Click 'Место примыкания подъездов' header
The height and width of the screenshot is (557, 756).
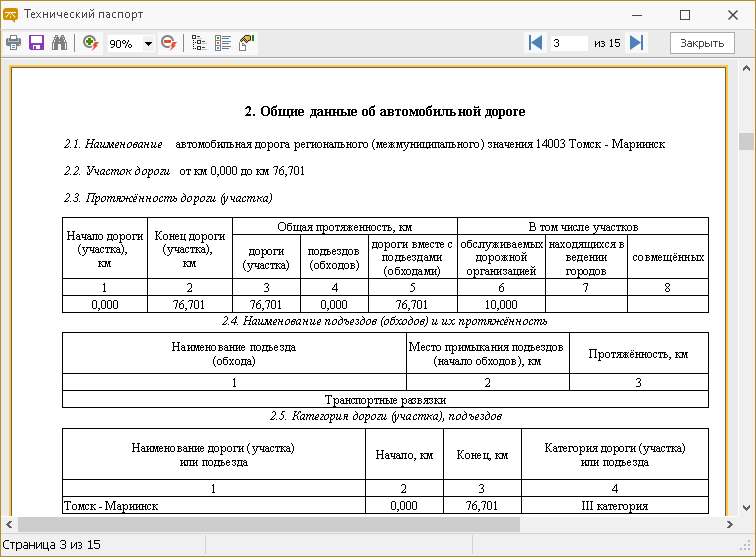coord(487,354)
